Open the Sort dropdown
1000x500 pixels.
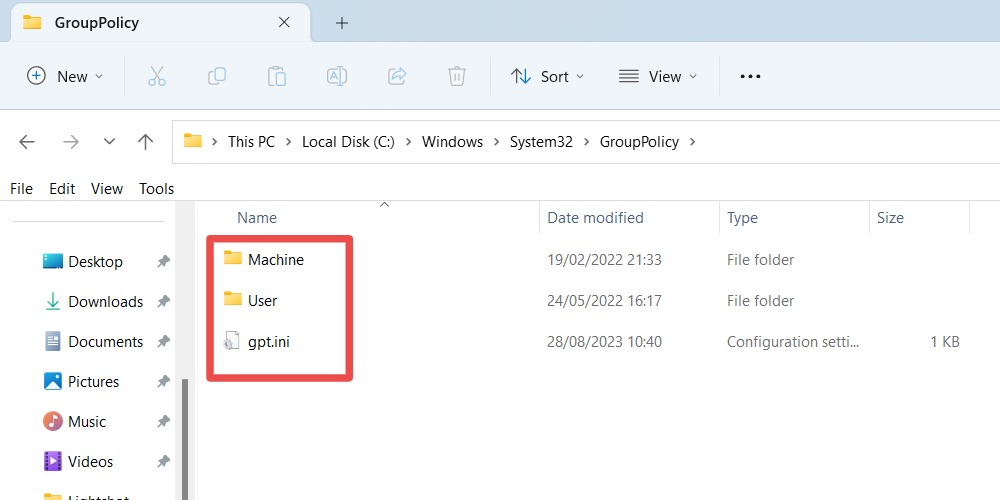pyautogui.click(x=547, y=77)
